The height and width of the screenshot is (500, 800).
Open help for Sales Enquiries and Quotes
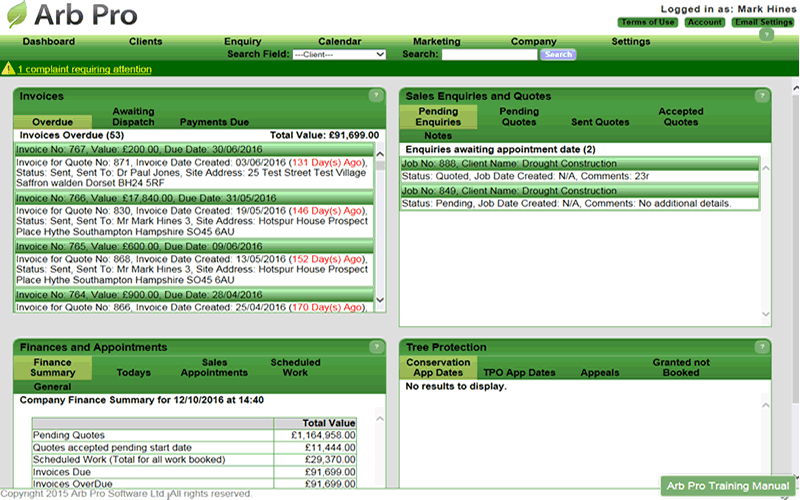(759, 96)
